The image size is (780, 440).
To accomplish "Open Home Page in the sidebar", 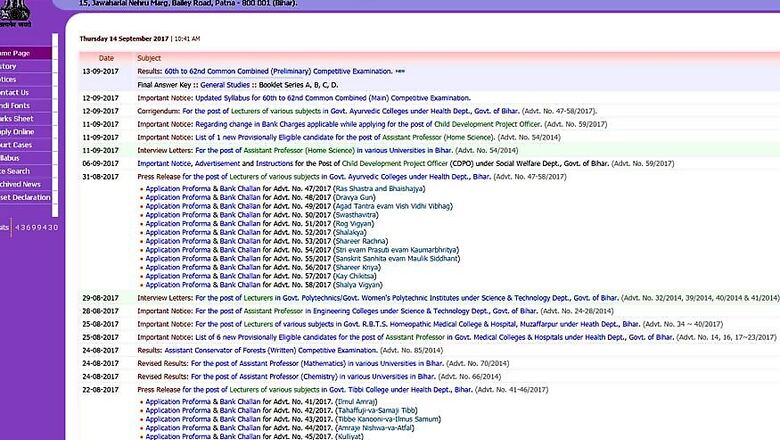I will coord(16,53).
